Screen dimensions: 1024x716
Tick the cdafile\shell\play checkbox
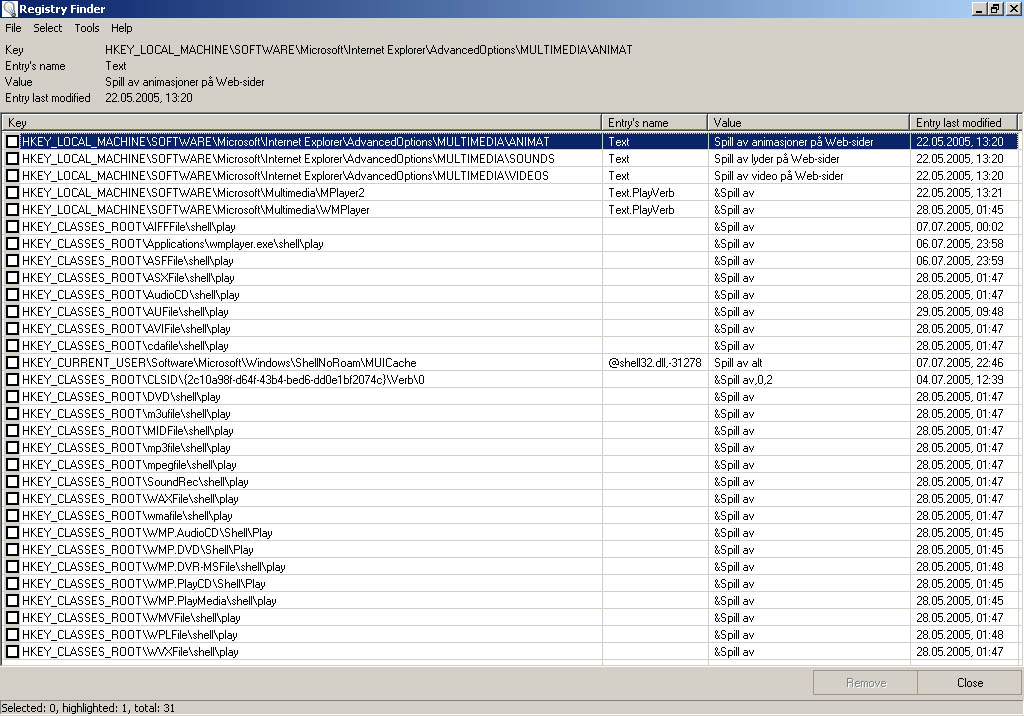click(x=12, y=346)
